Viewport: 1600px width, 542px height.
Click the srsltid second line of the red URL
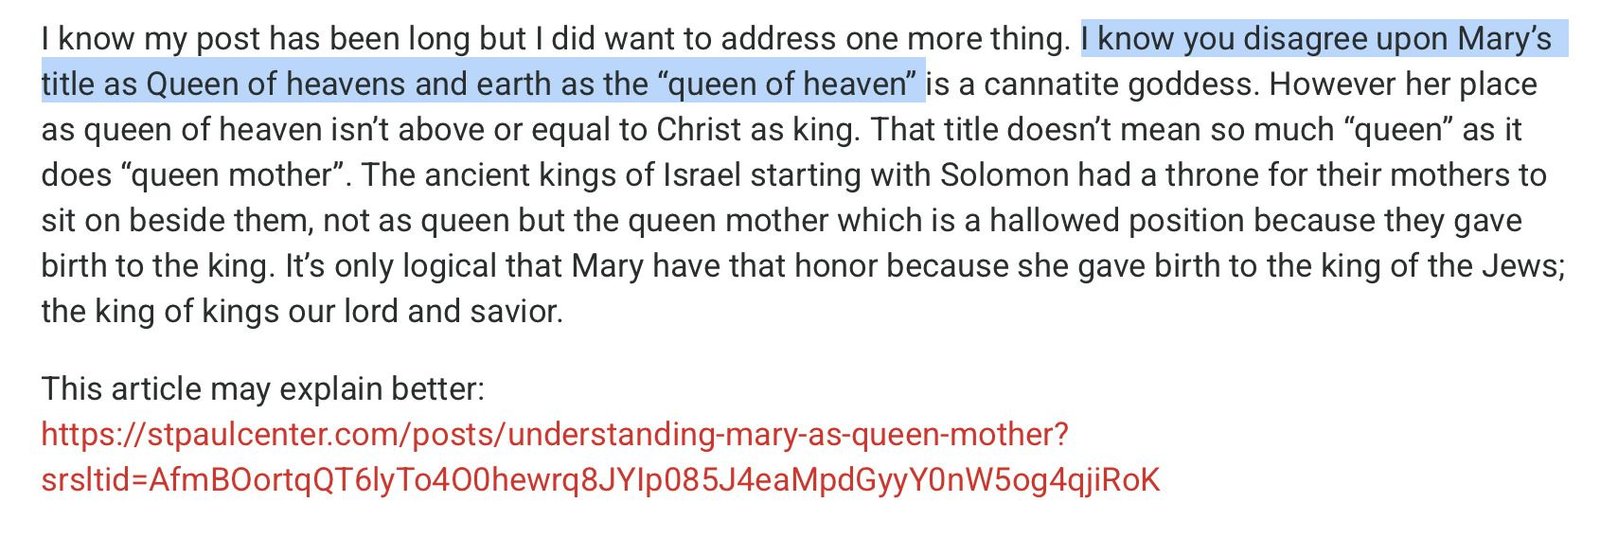600,480
